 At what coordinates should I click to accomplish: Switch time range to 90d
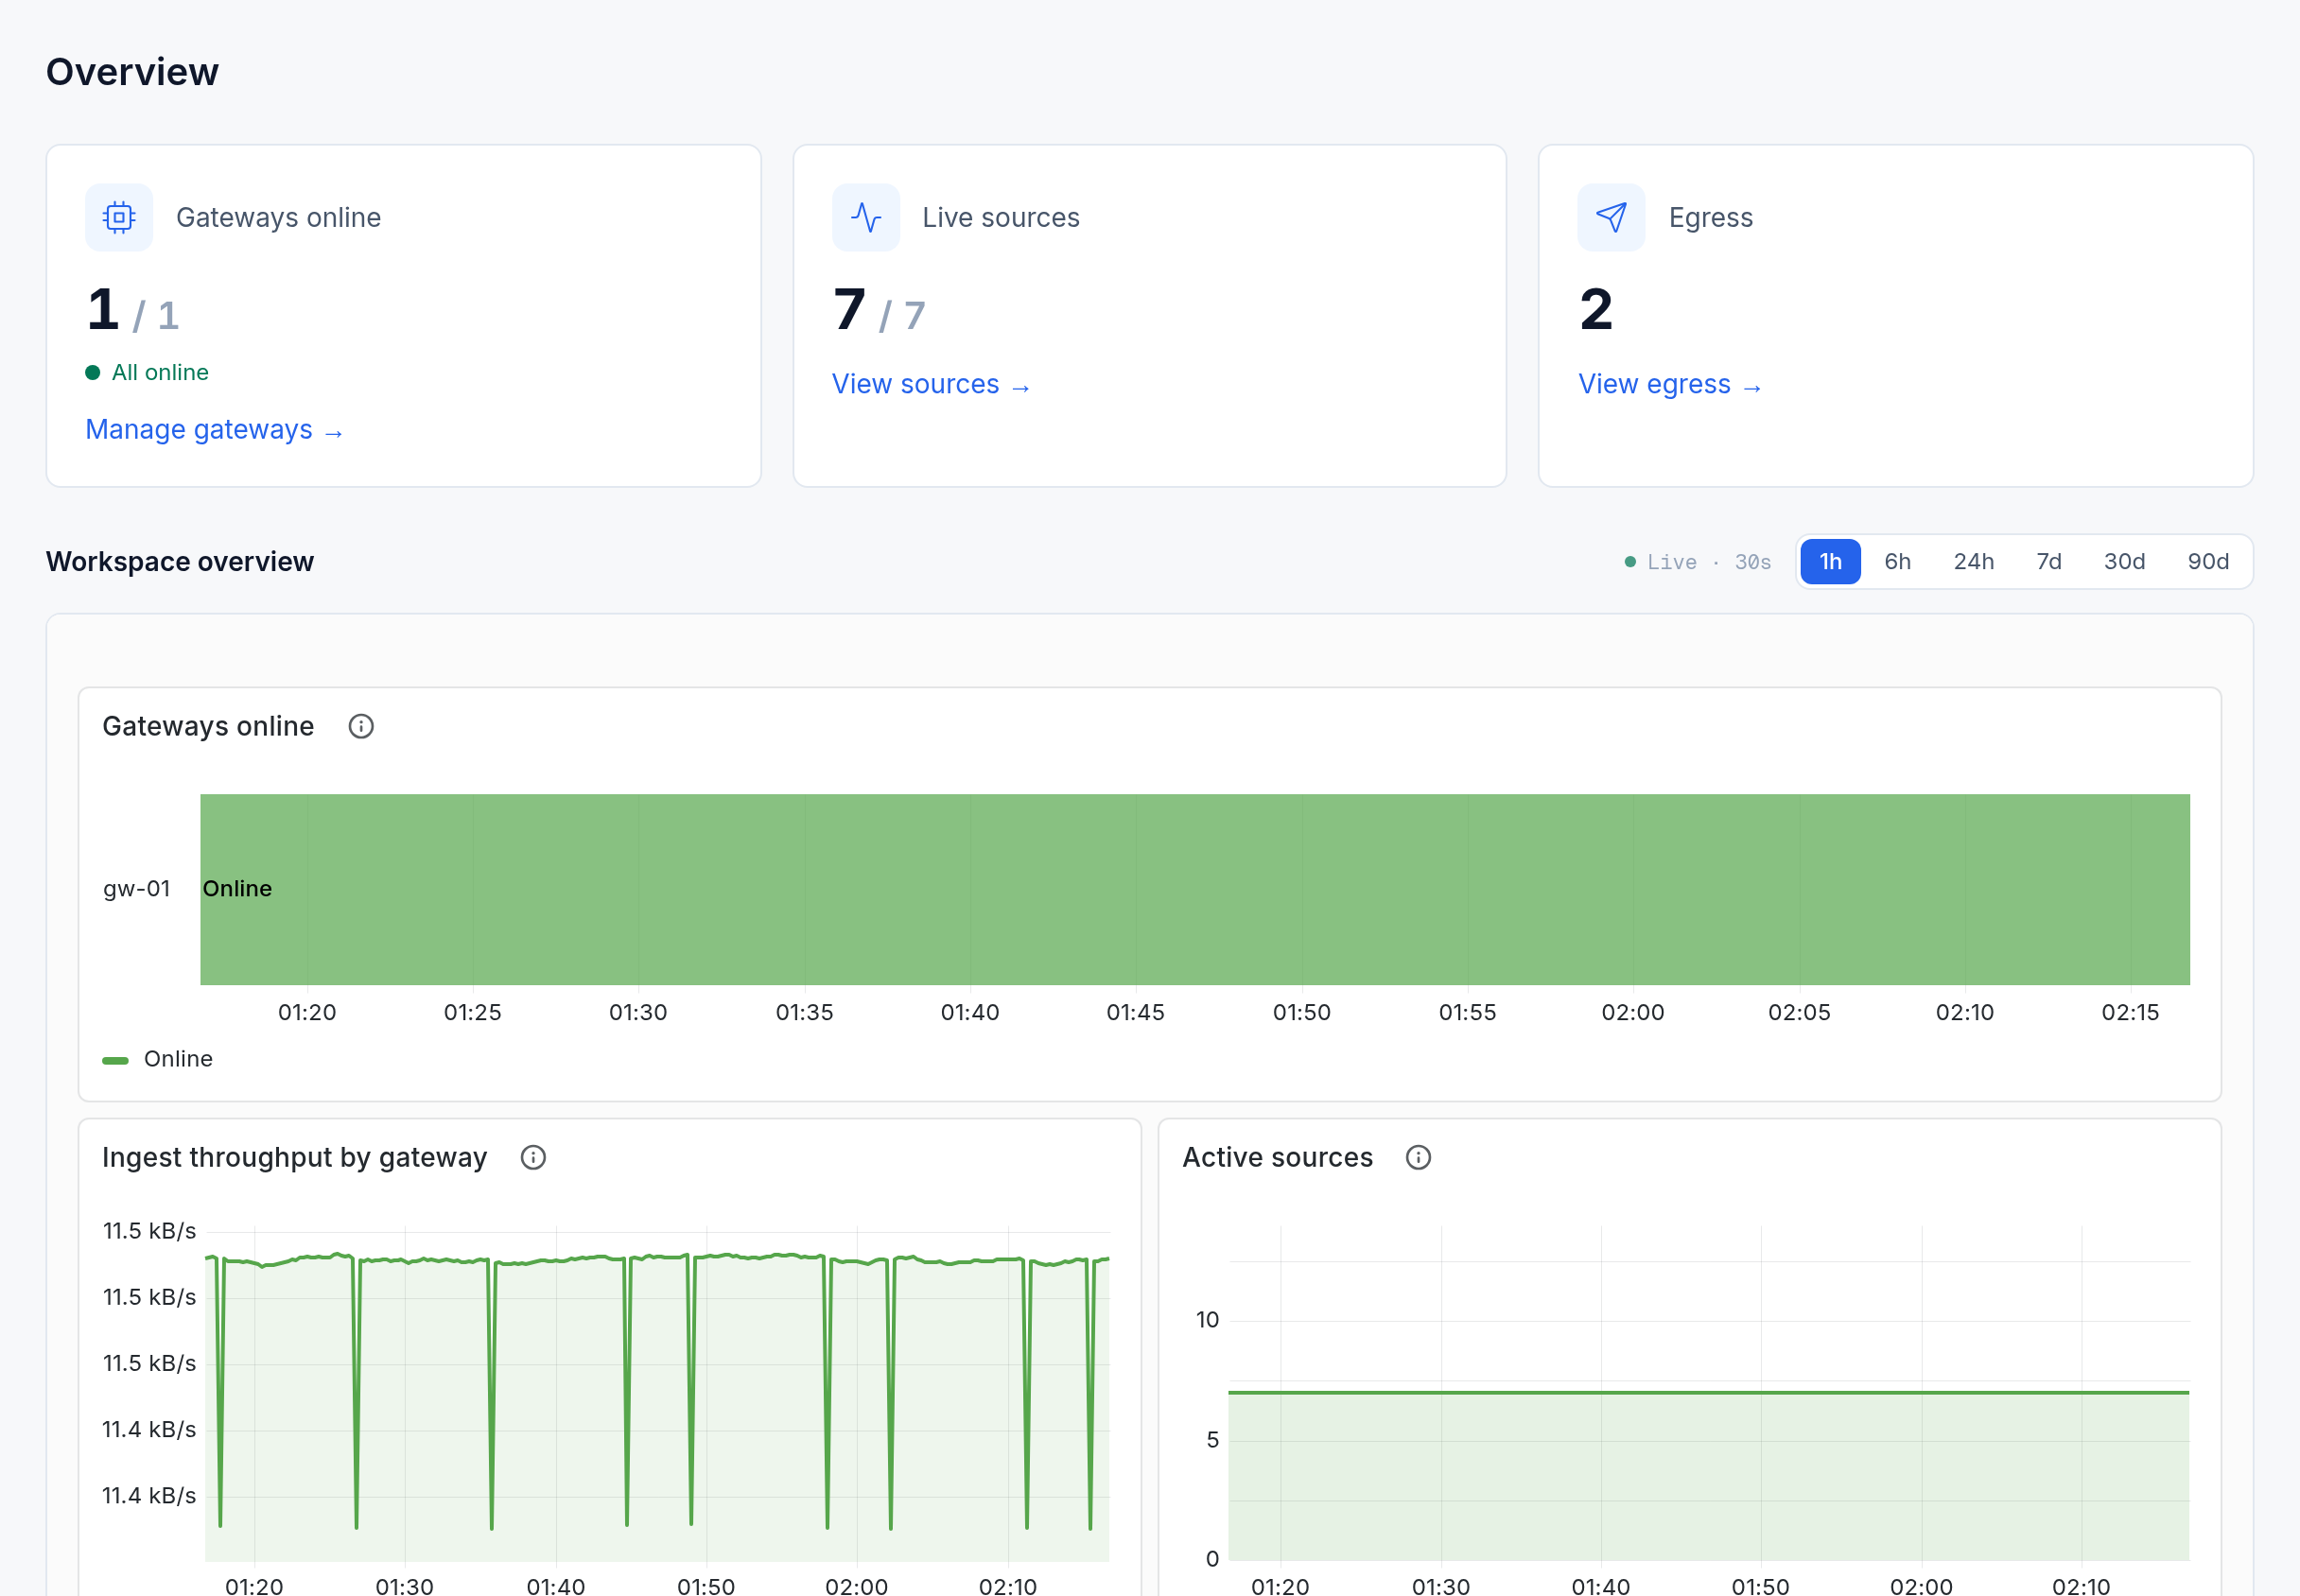2207,562
